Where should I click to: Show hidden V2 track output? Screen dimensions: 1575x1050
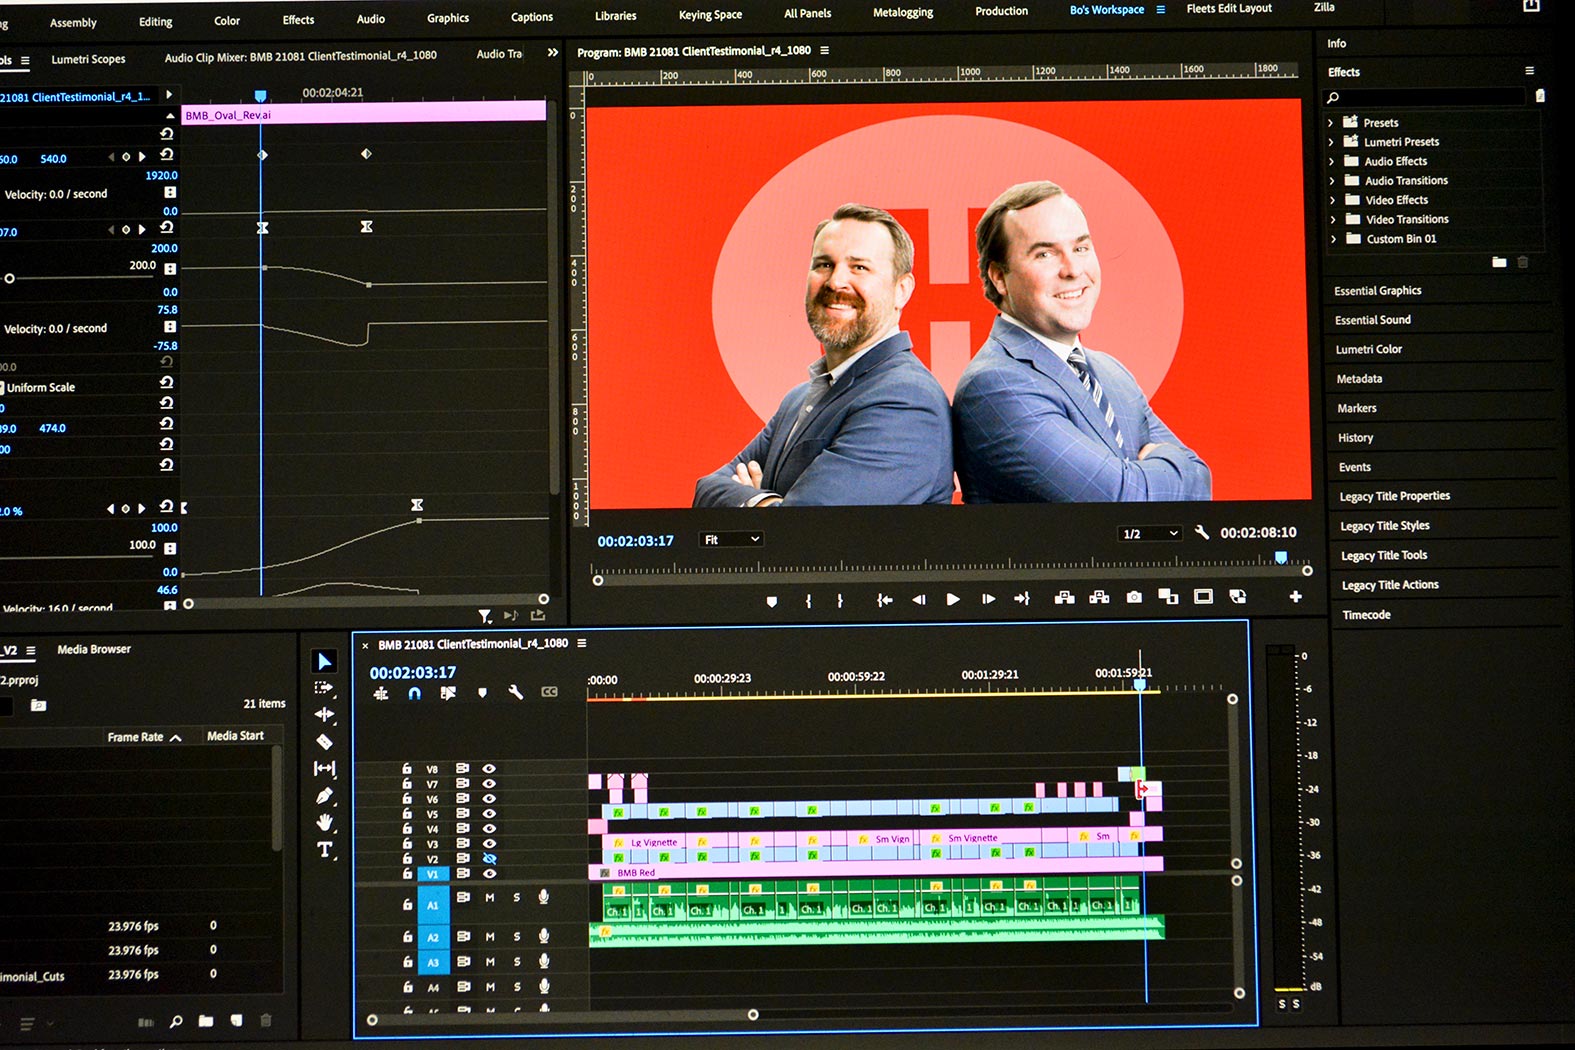[x=490, y=858]
